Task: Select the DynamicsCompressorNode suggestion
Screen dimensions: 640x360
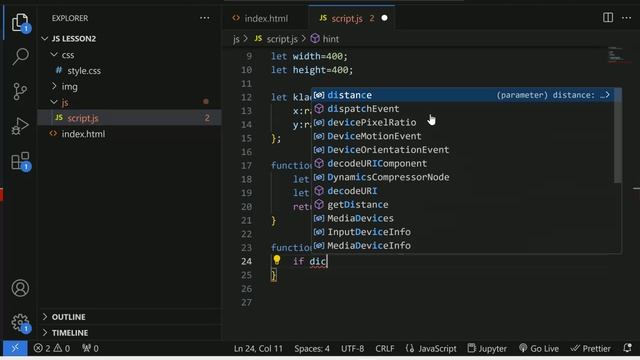Action: [x=463, y=177]
